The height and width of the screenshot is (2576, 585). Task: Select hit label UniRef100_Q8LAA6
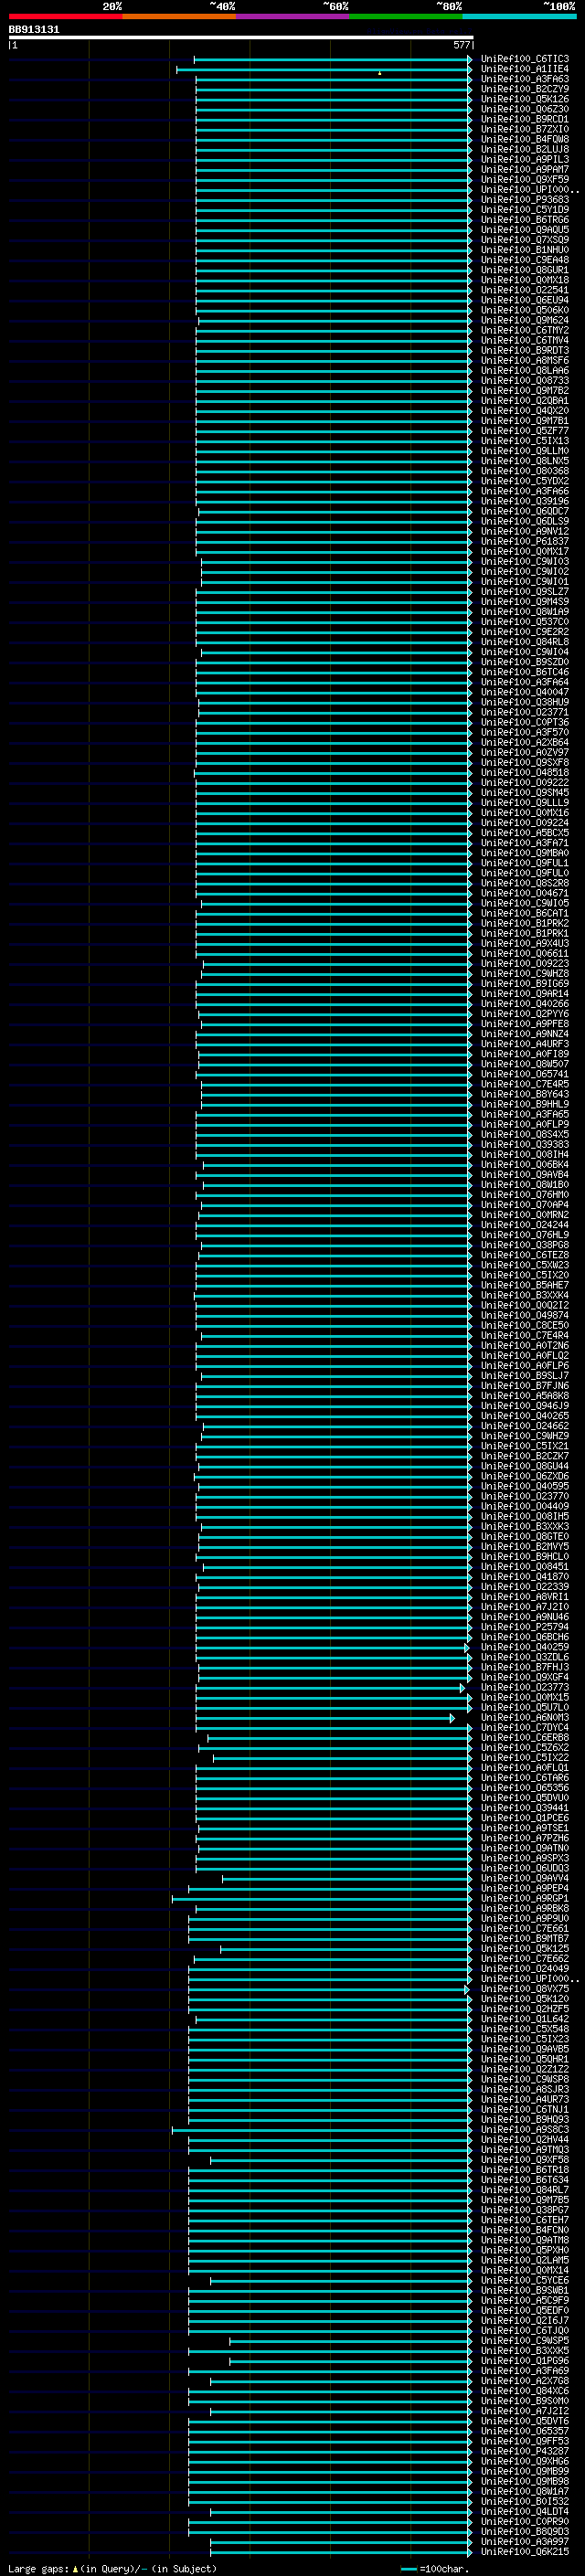pyautogui.click(x=524, y=370)
